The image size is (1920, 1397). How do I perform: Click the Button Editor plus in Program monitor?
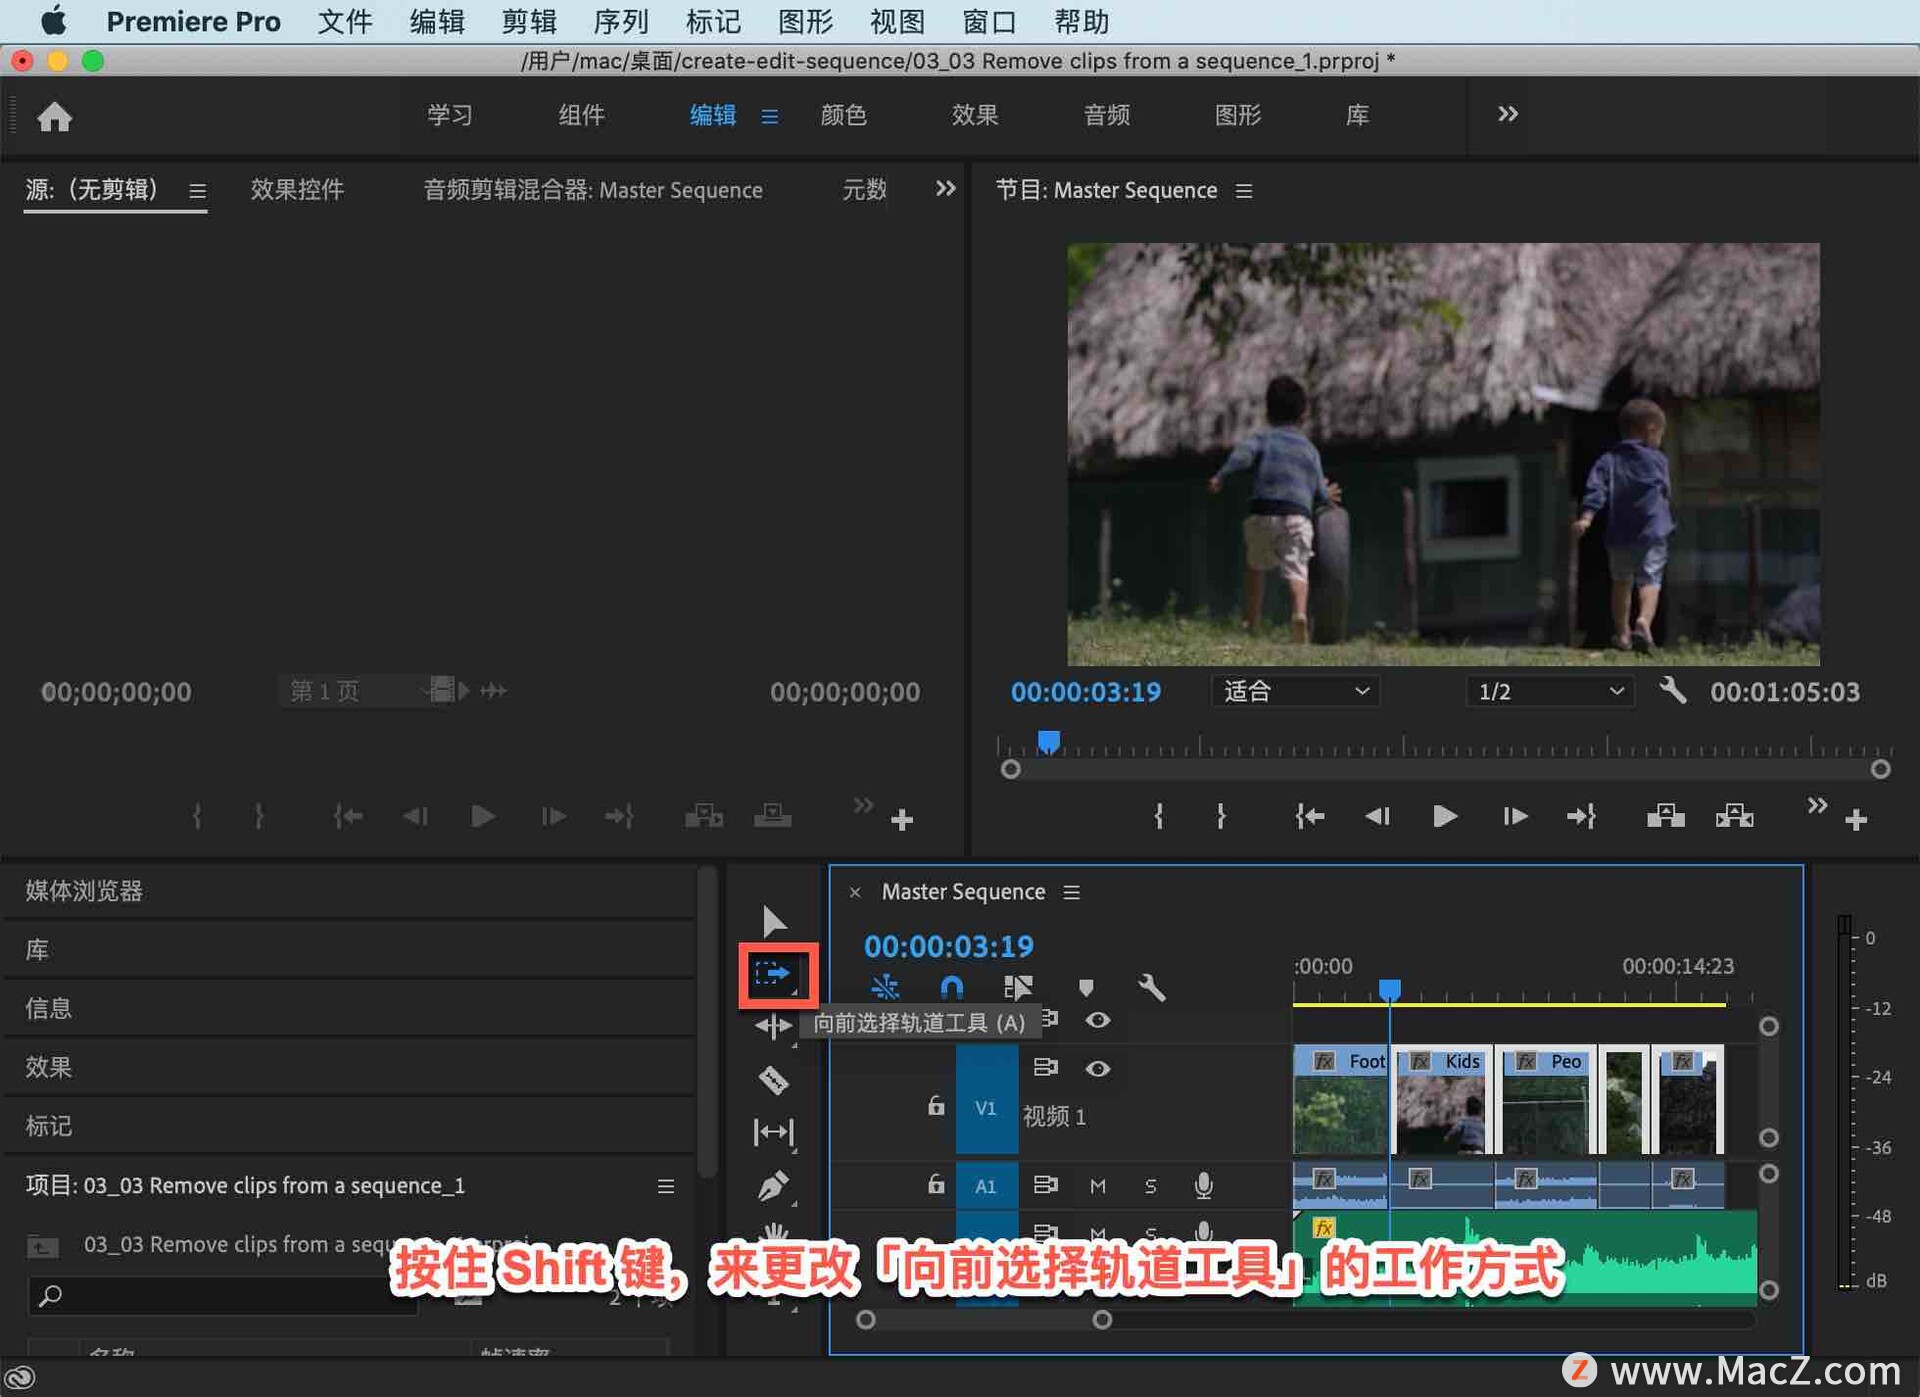(1857, 818)
